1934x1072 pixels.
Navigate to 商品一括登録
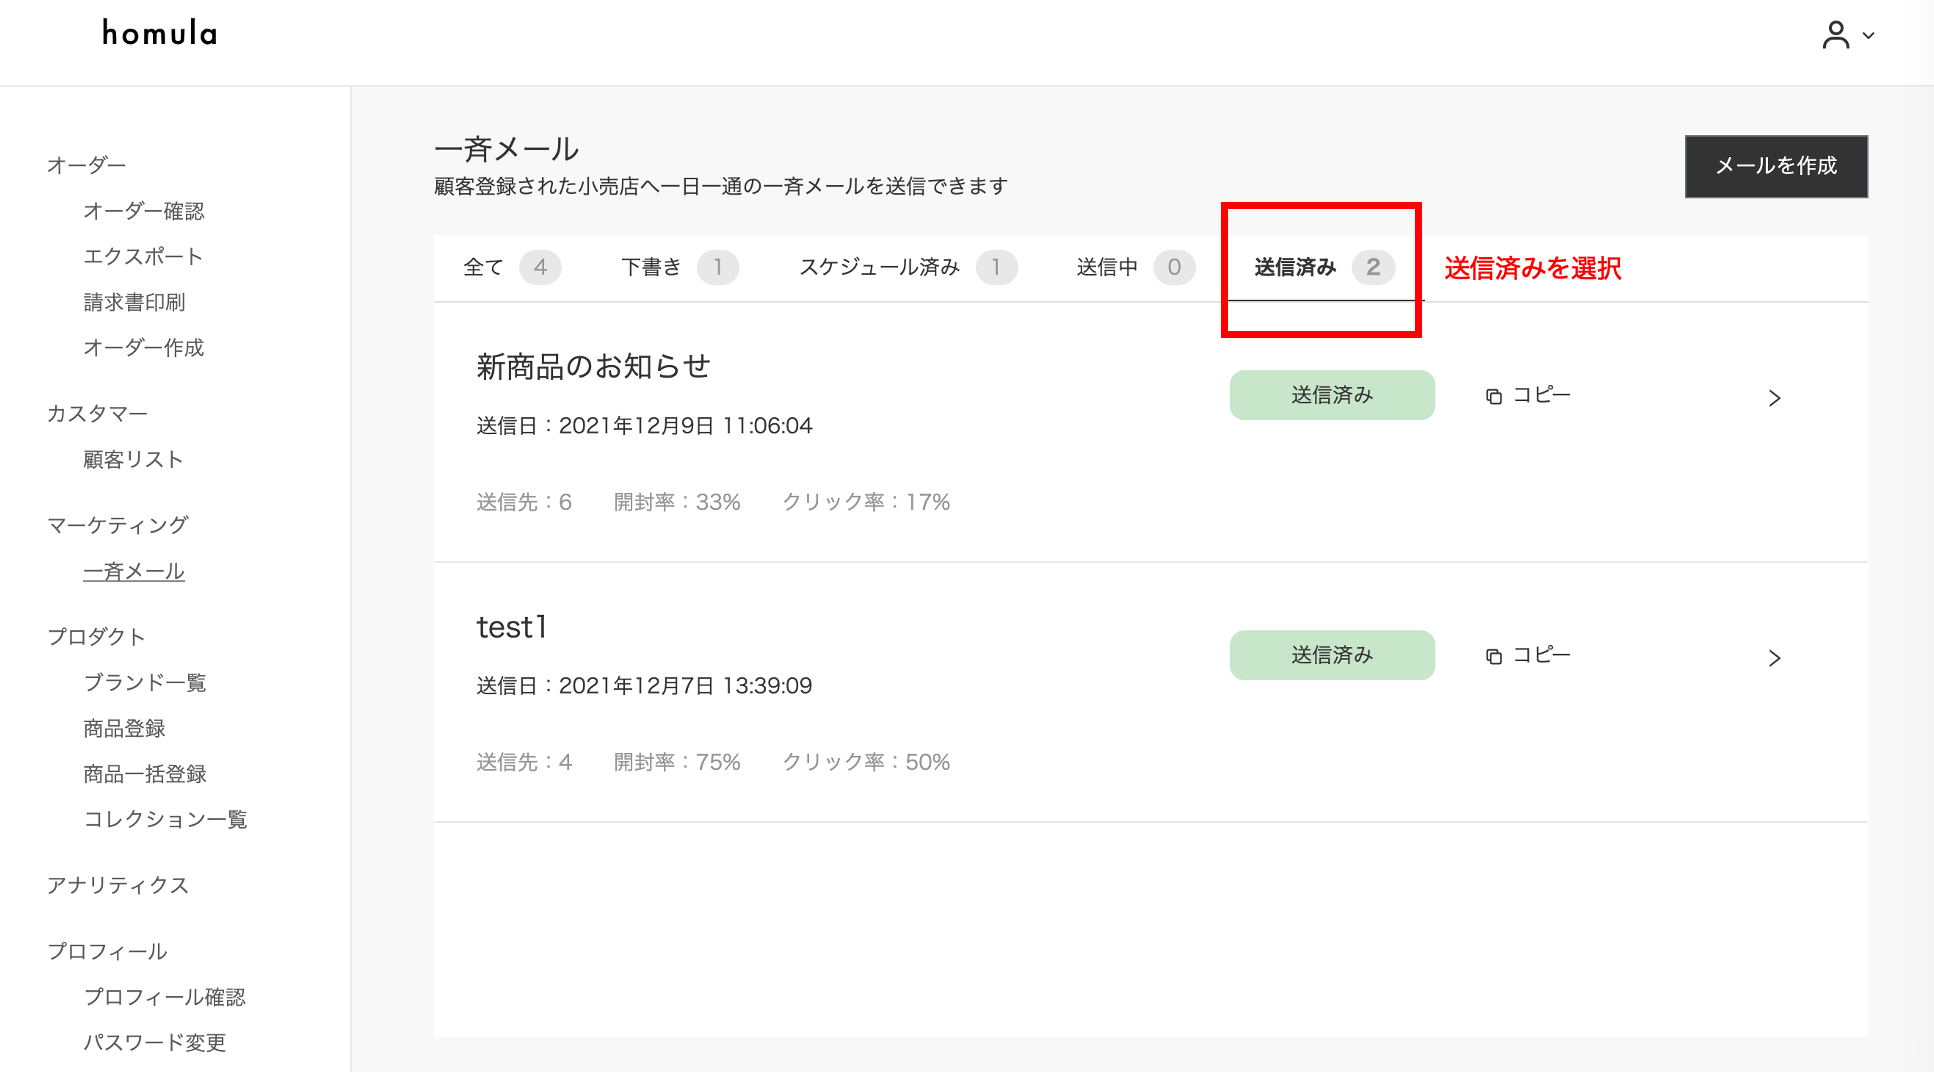[x=144, y=774]
